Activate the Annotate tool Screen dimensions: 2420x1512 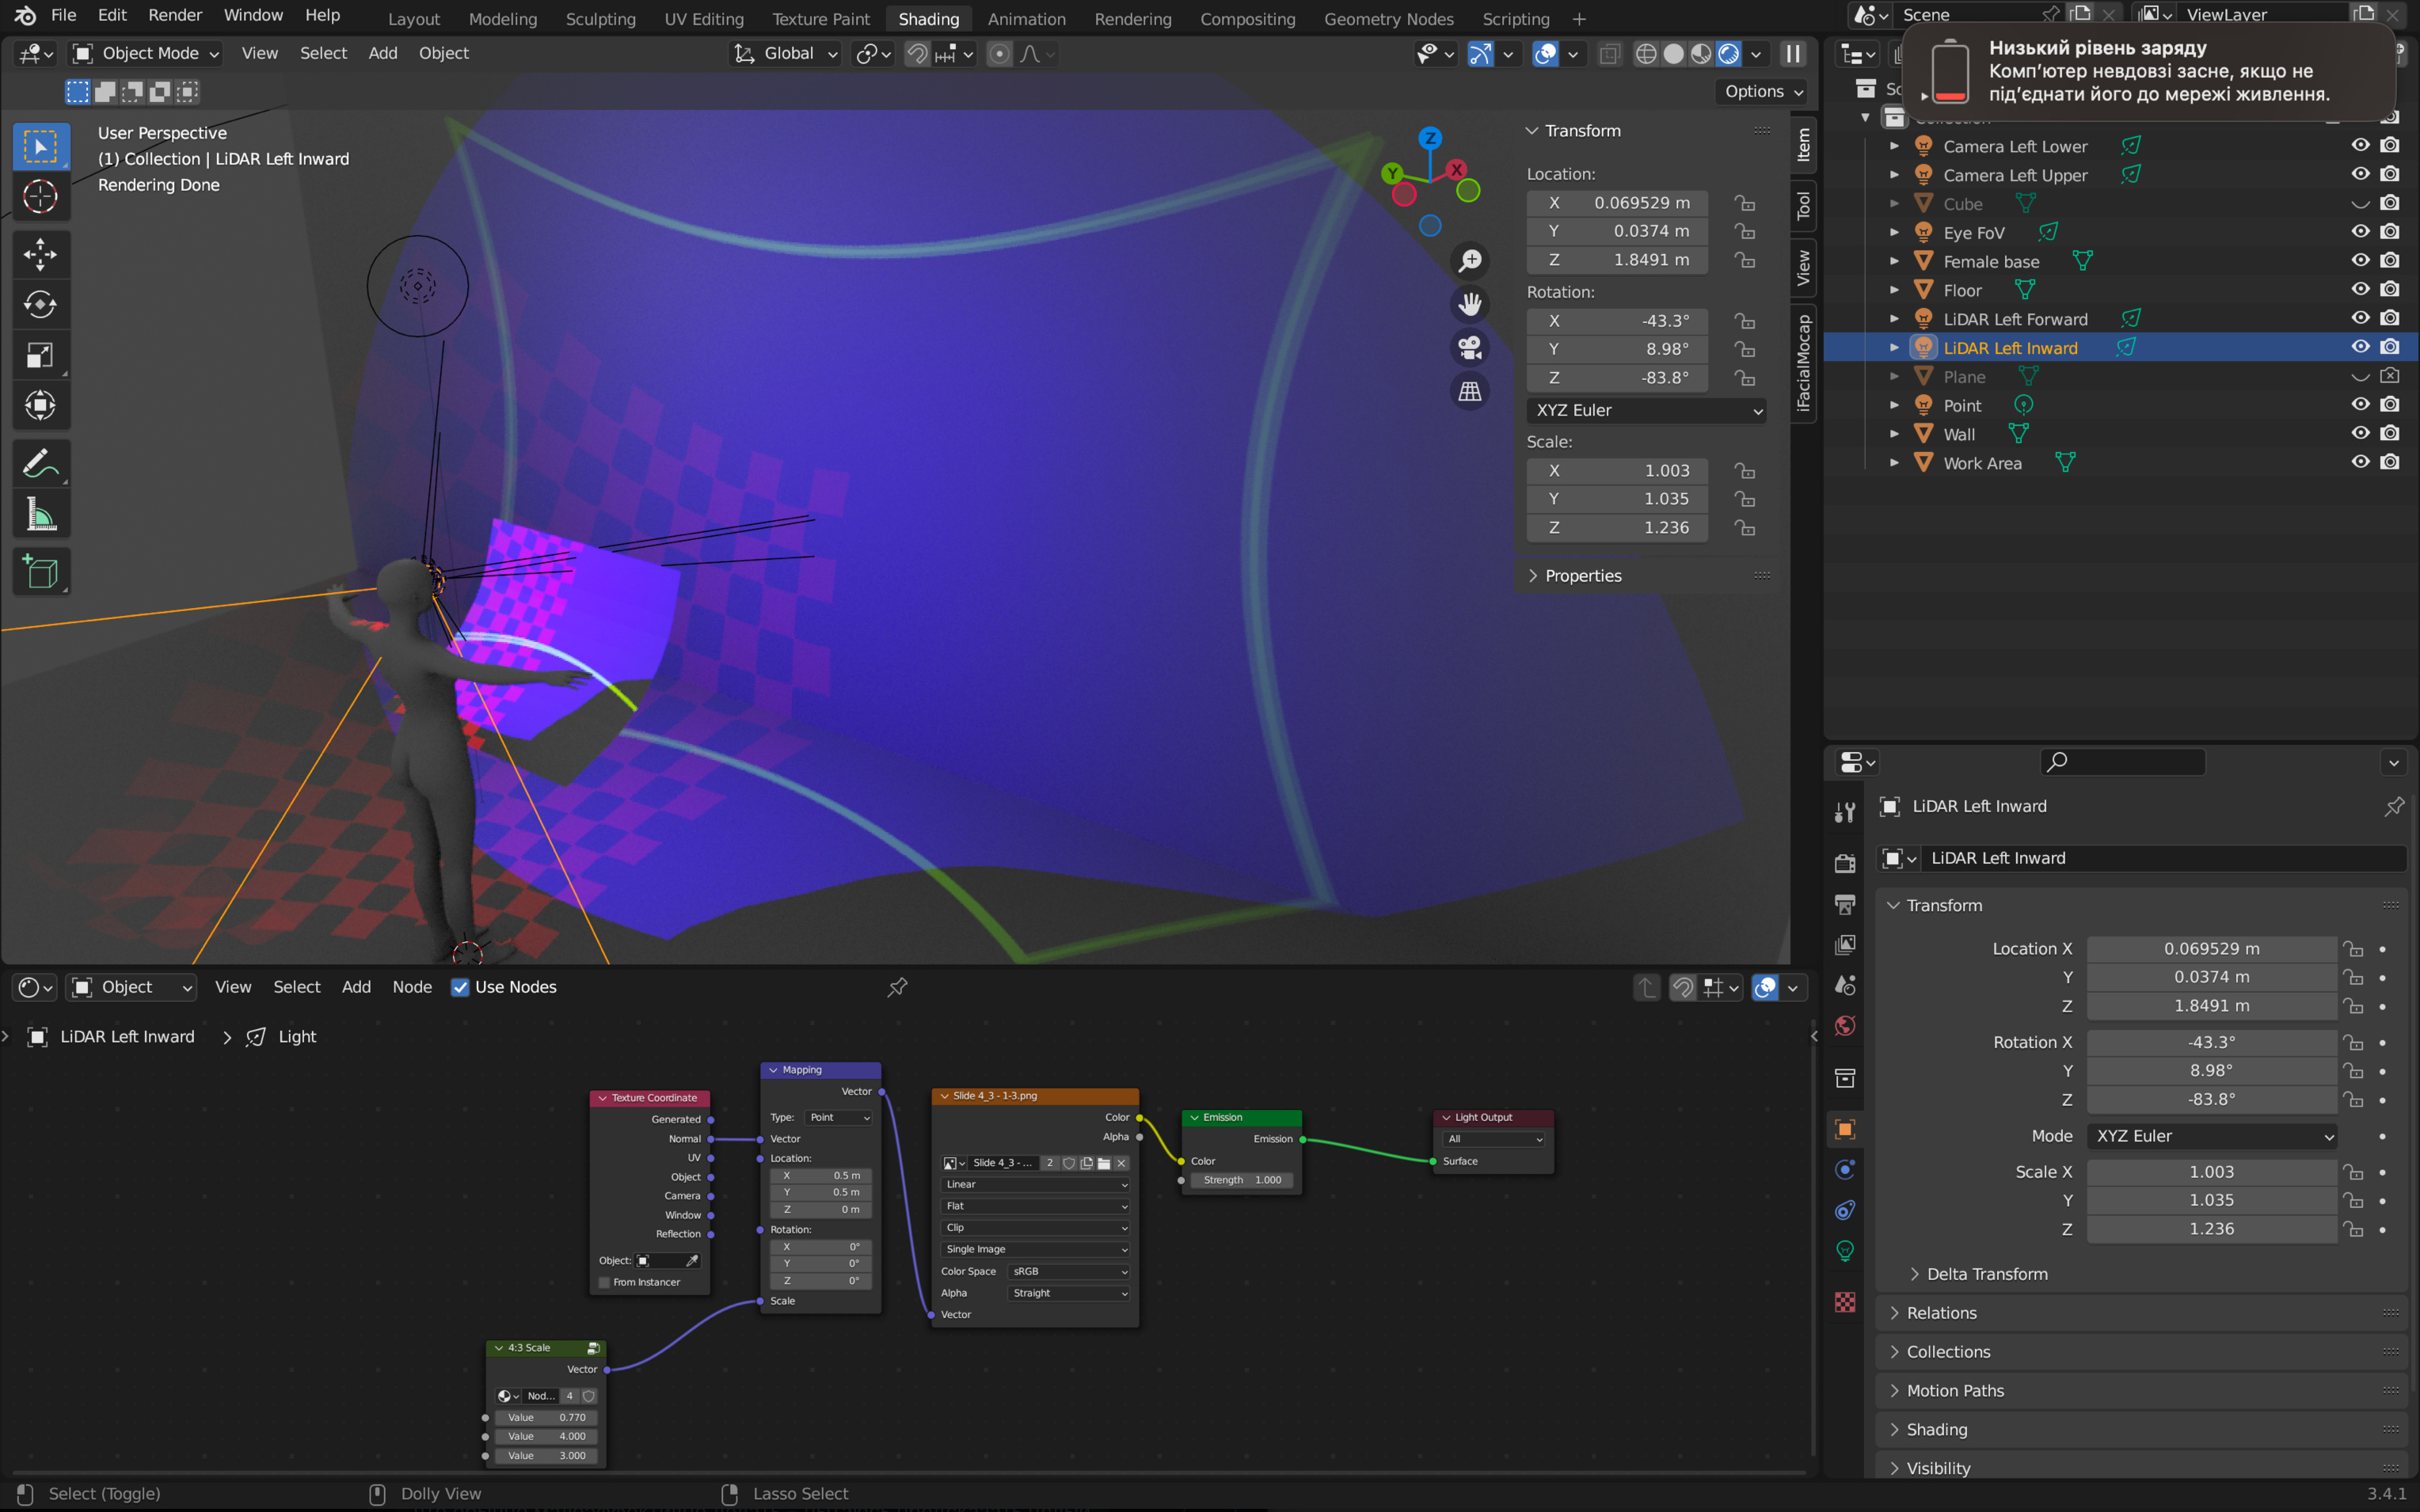tap(40, 465)
